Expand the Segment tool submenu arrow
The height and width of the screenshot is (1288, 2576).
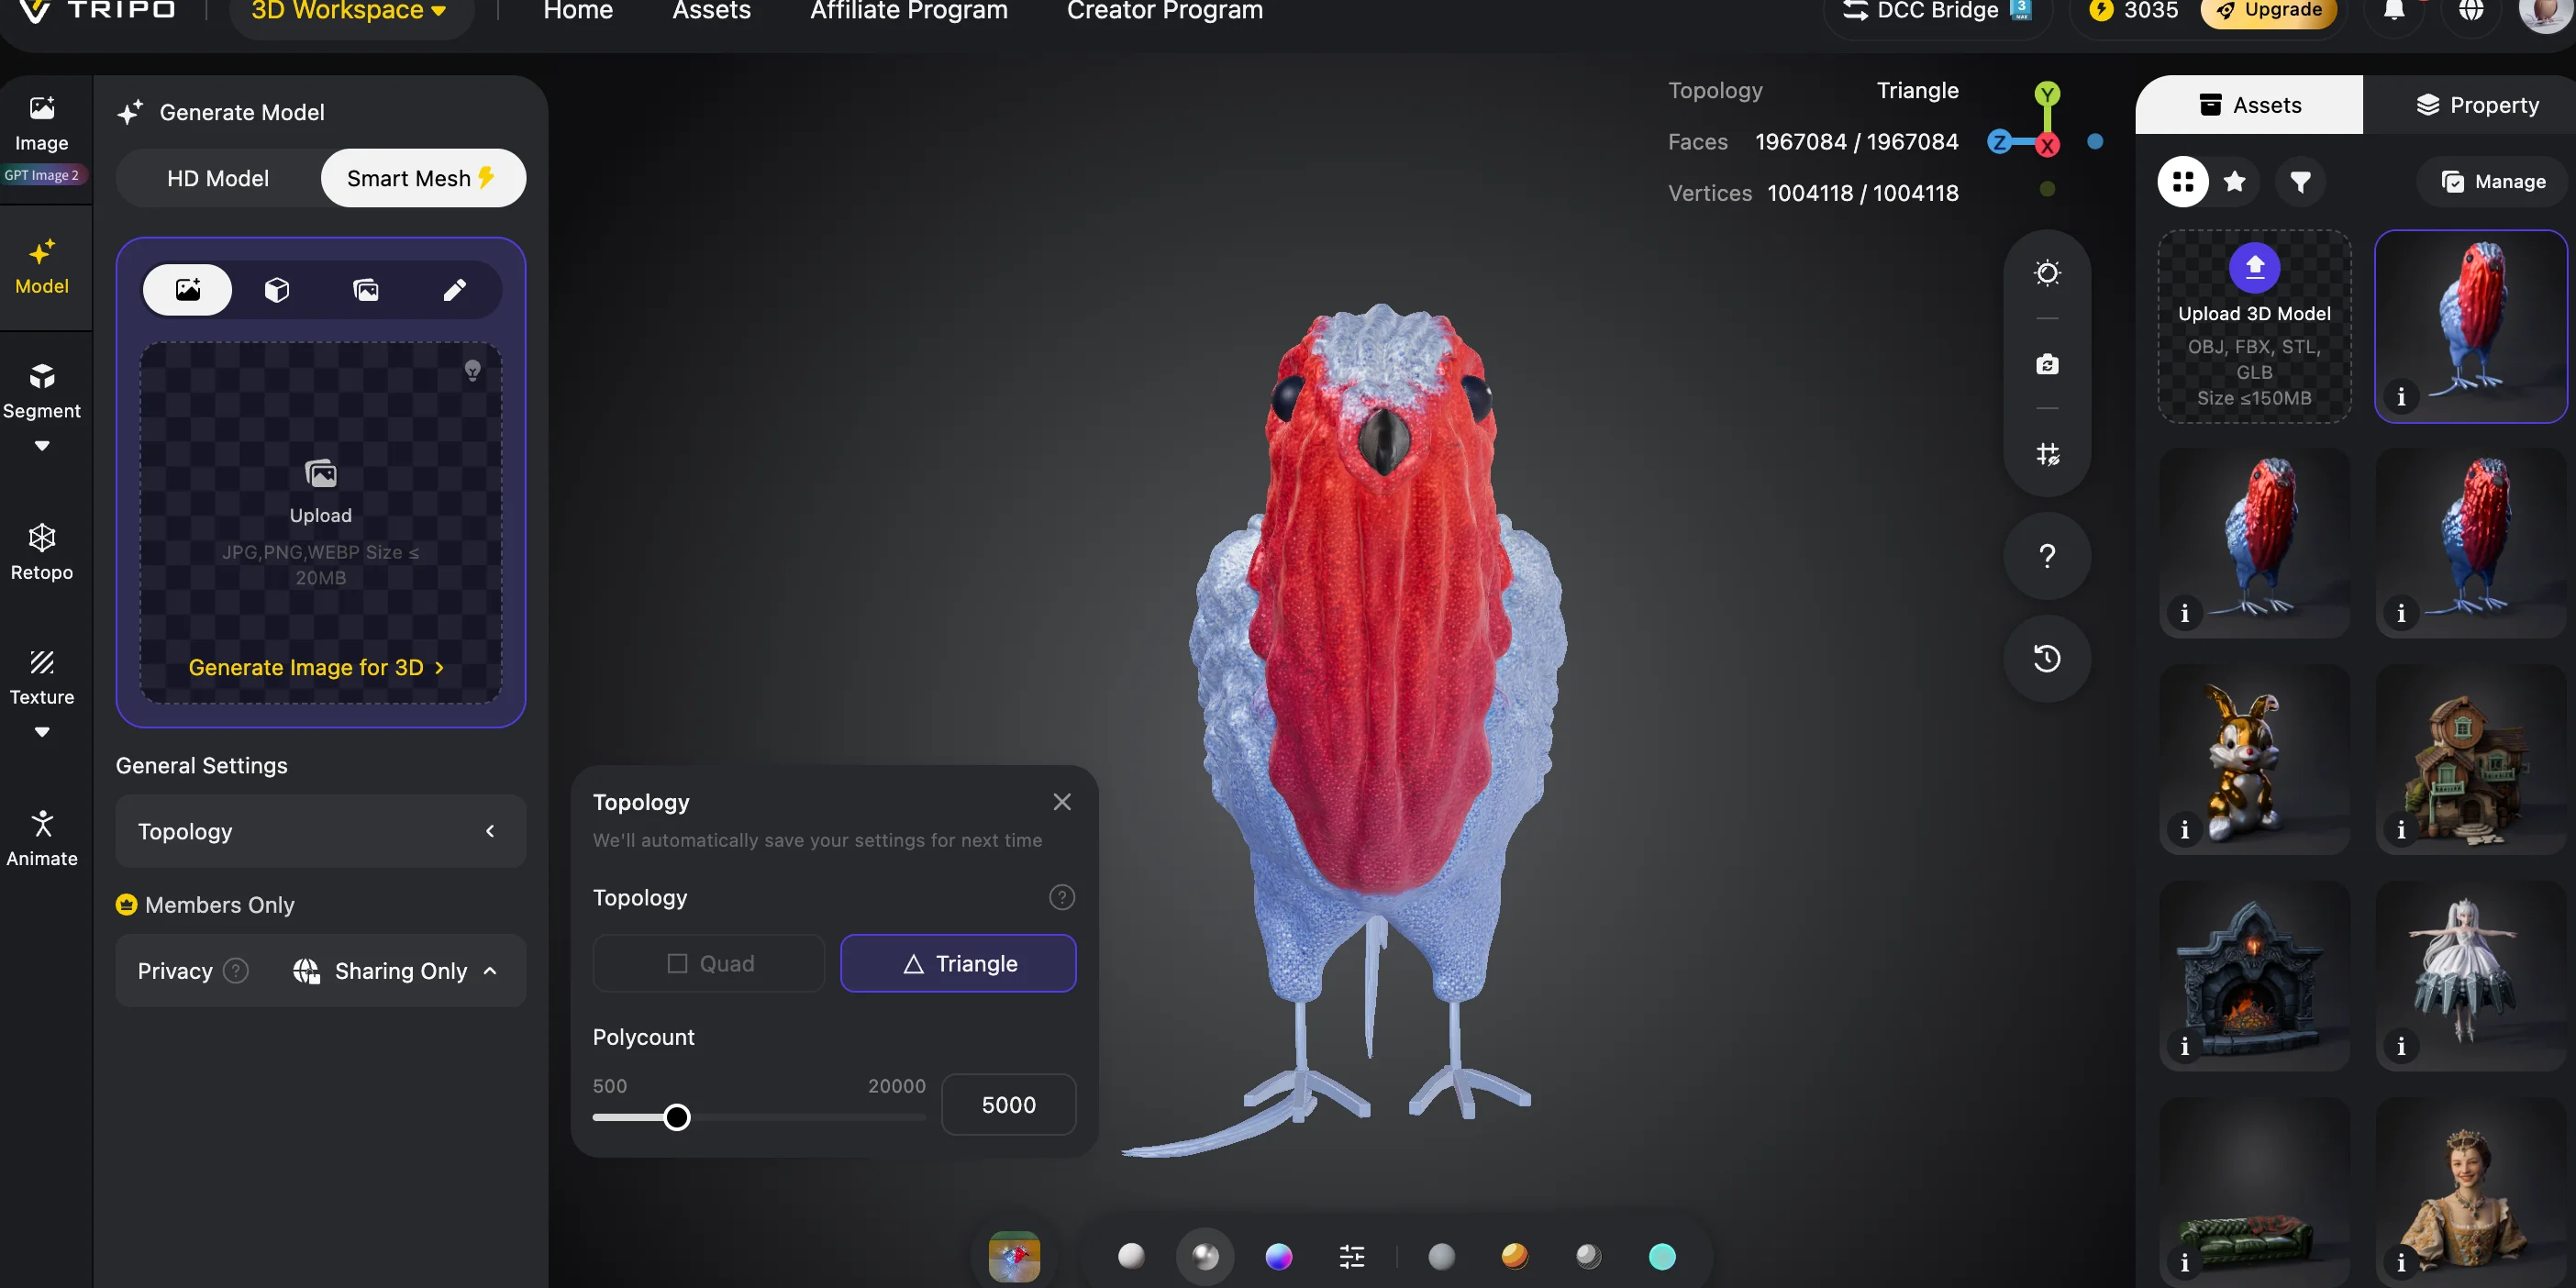click(41, 446)
